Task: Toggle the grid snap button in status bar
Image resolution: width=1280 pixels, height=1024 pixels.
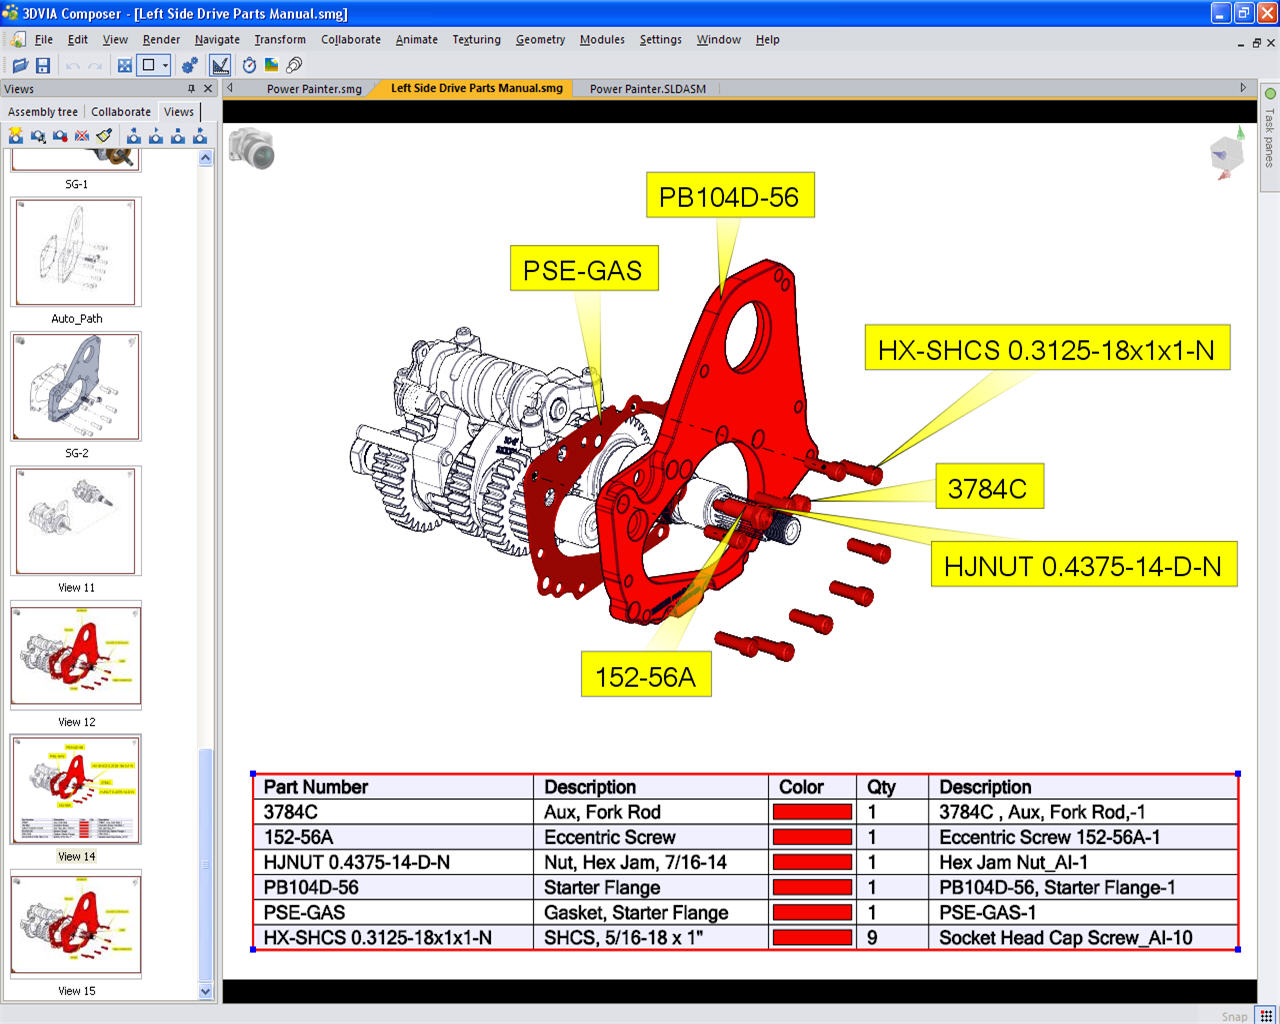Action: click(x=1266, y=1015)
